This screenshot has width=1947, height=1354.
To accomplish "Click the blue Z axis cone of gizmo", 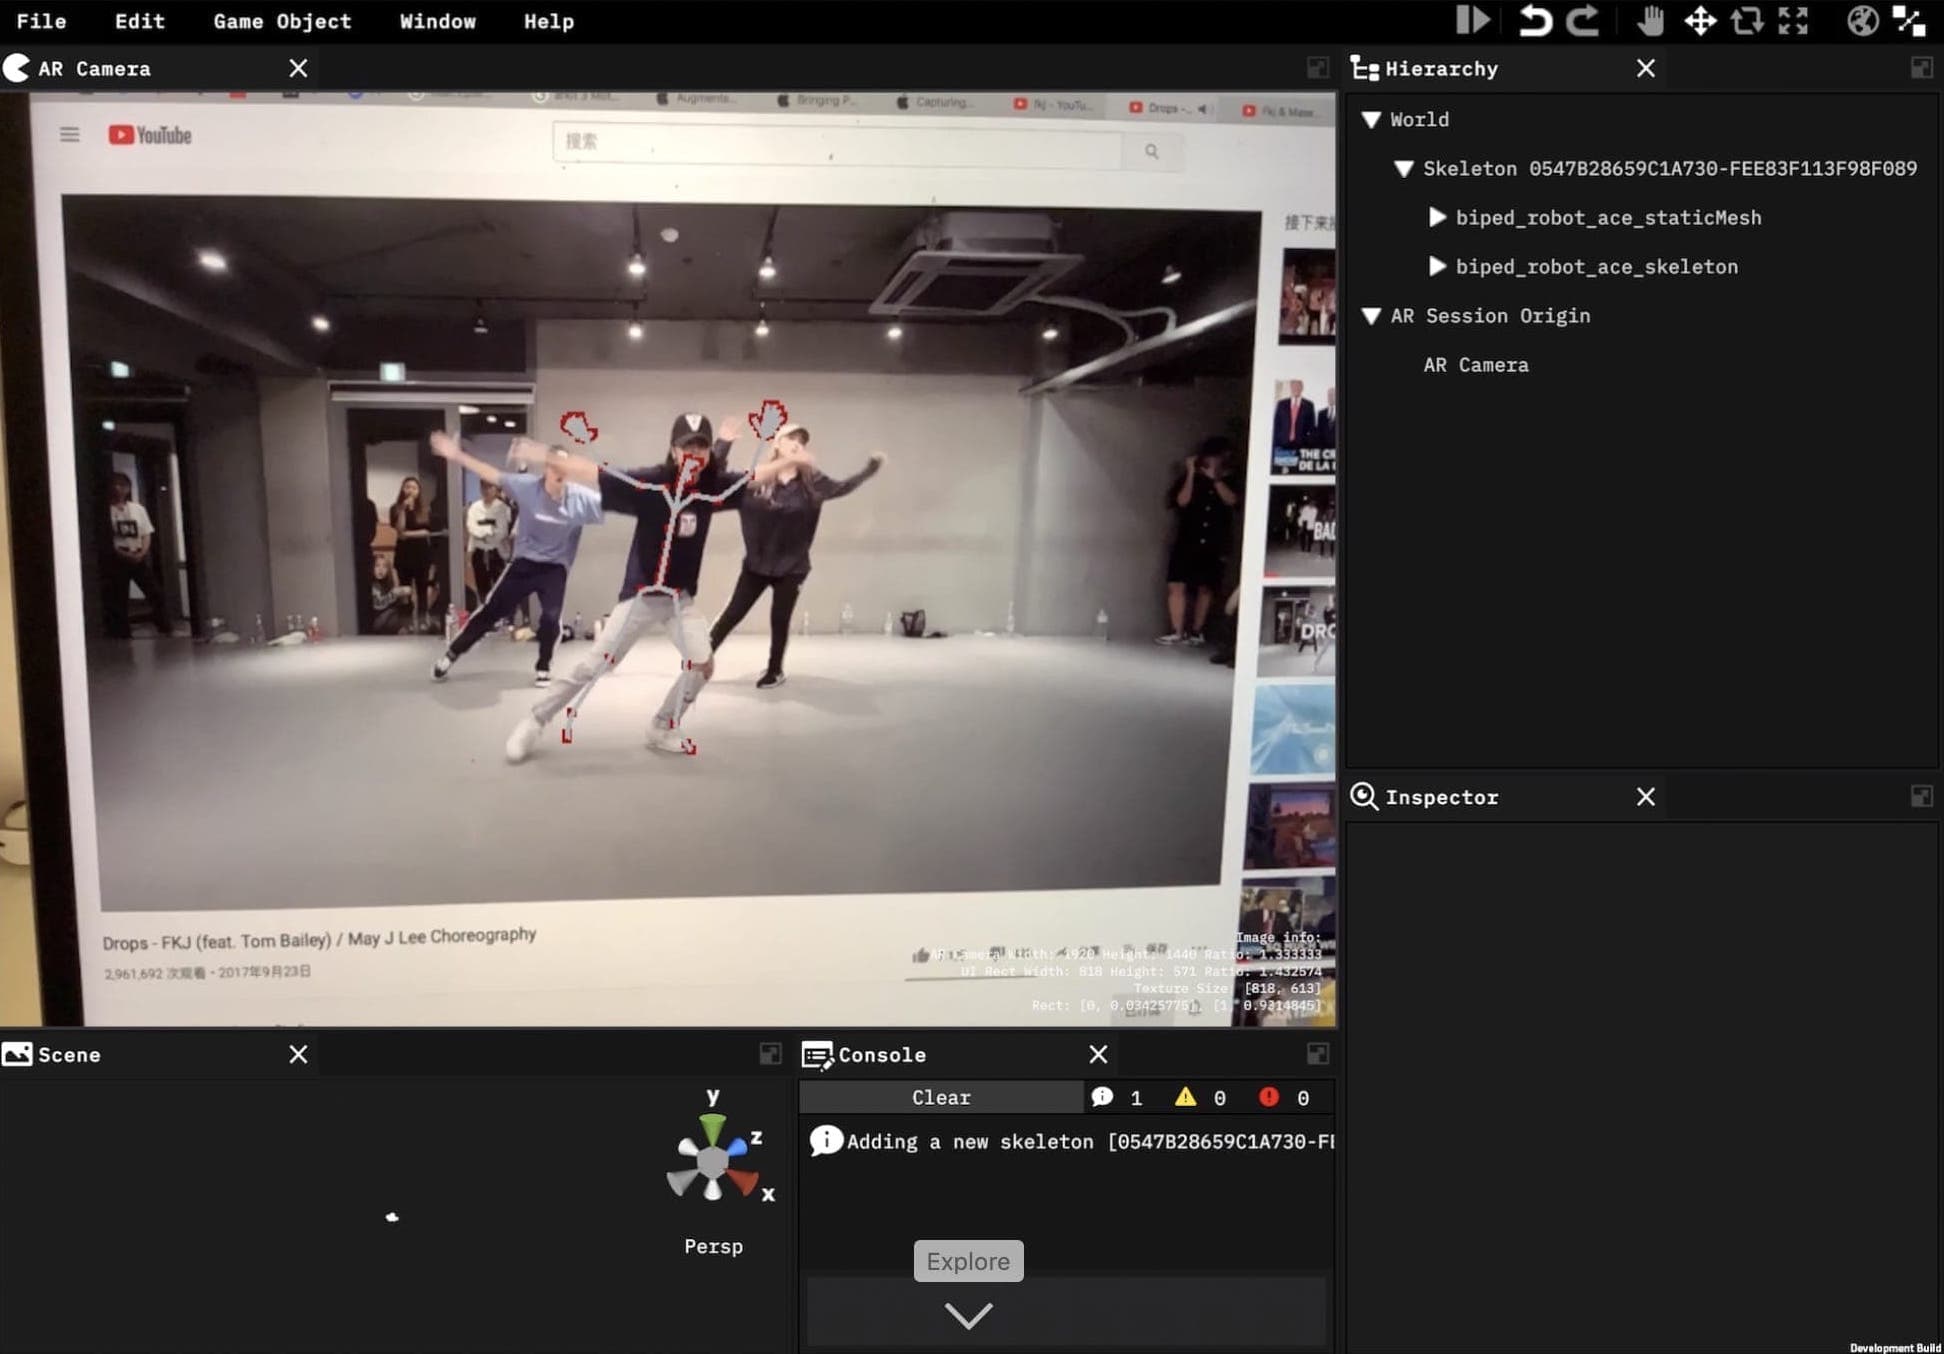I will pyautogui.click(x=738, y=1147).
